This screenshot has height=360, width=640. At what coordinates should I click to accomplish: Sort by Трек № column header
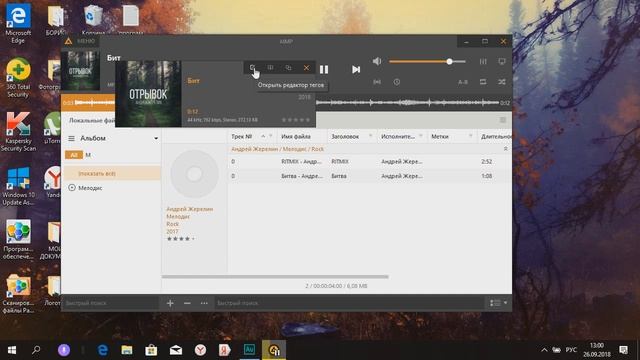click(x=242, y=136)
